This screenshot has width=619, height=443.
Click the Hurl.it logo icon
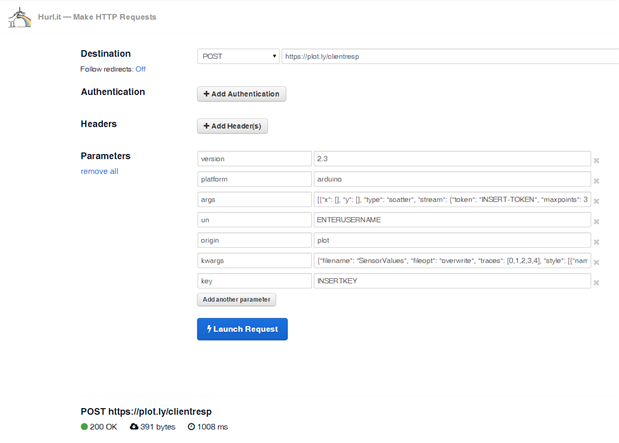tap(16, 17)
